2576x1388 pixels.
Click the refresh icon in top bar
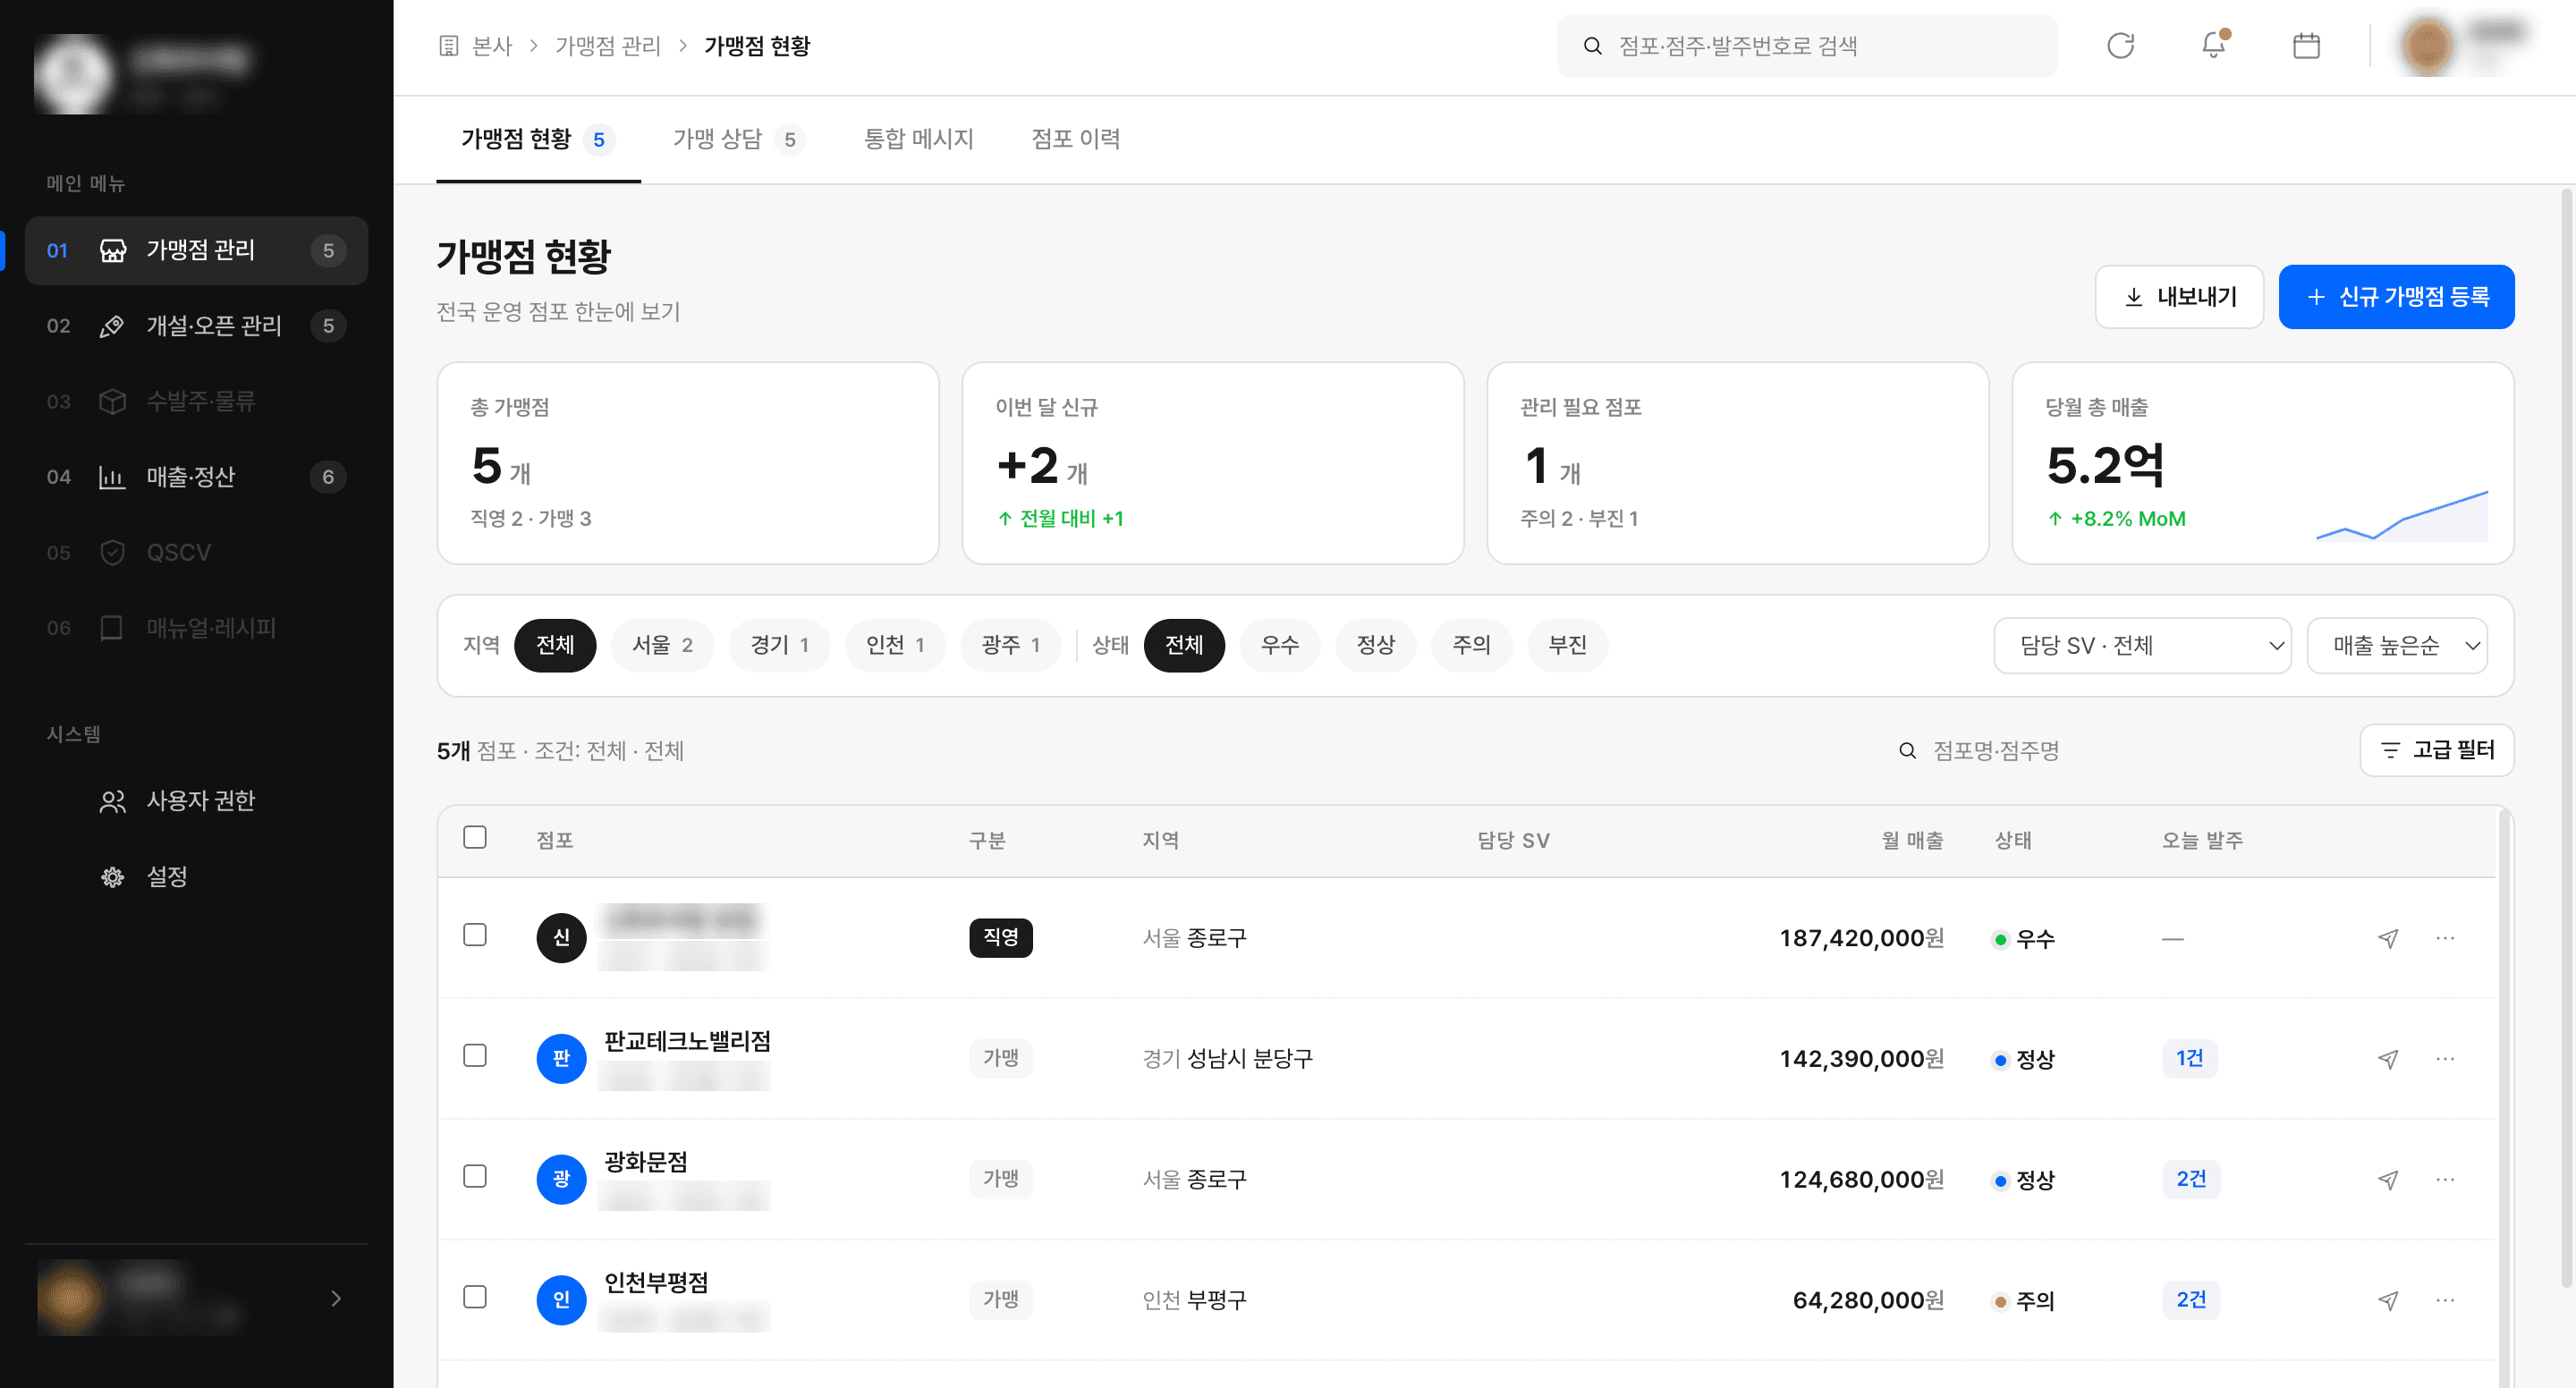[2120, 46]
